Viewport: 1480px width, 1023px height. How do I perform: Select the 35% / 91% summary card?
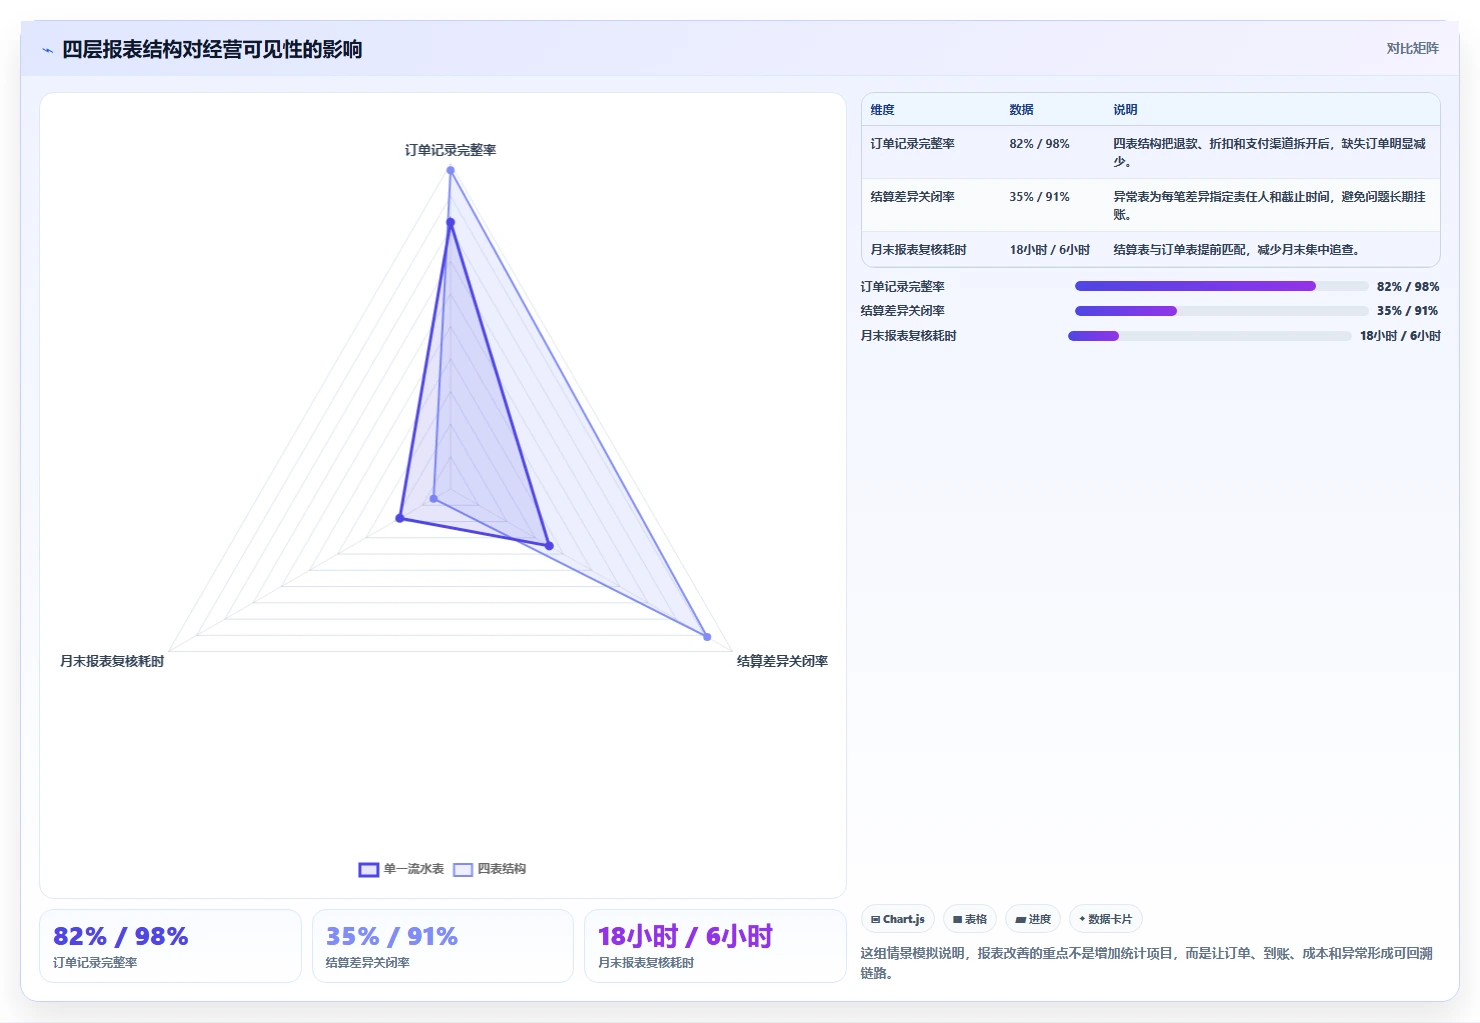pos(443,946)
